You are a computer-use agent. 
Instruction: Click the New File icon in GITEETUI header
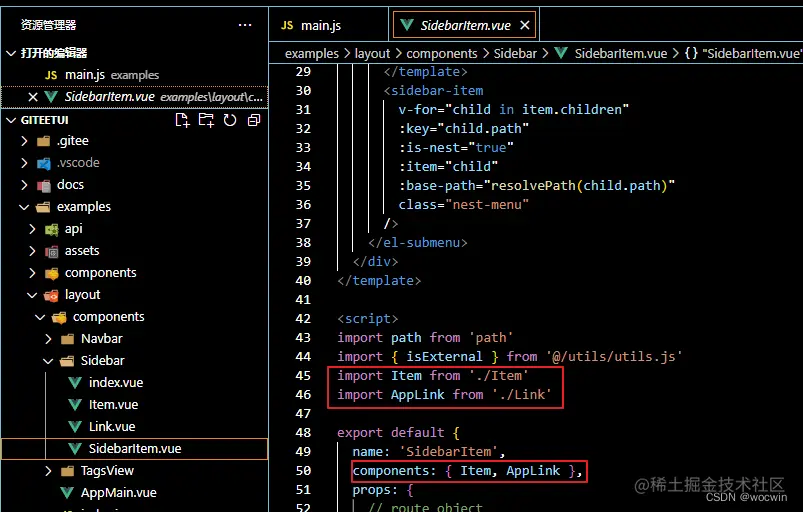click(x=182, y=120)
